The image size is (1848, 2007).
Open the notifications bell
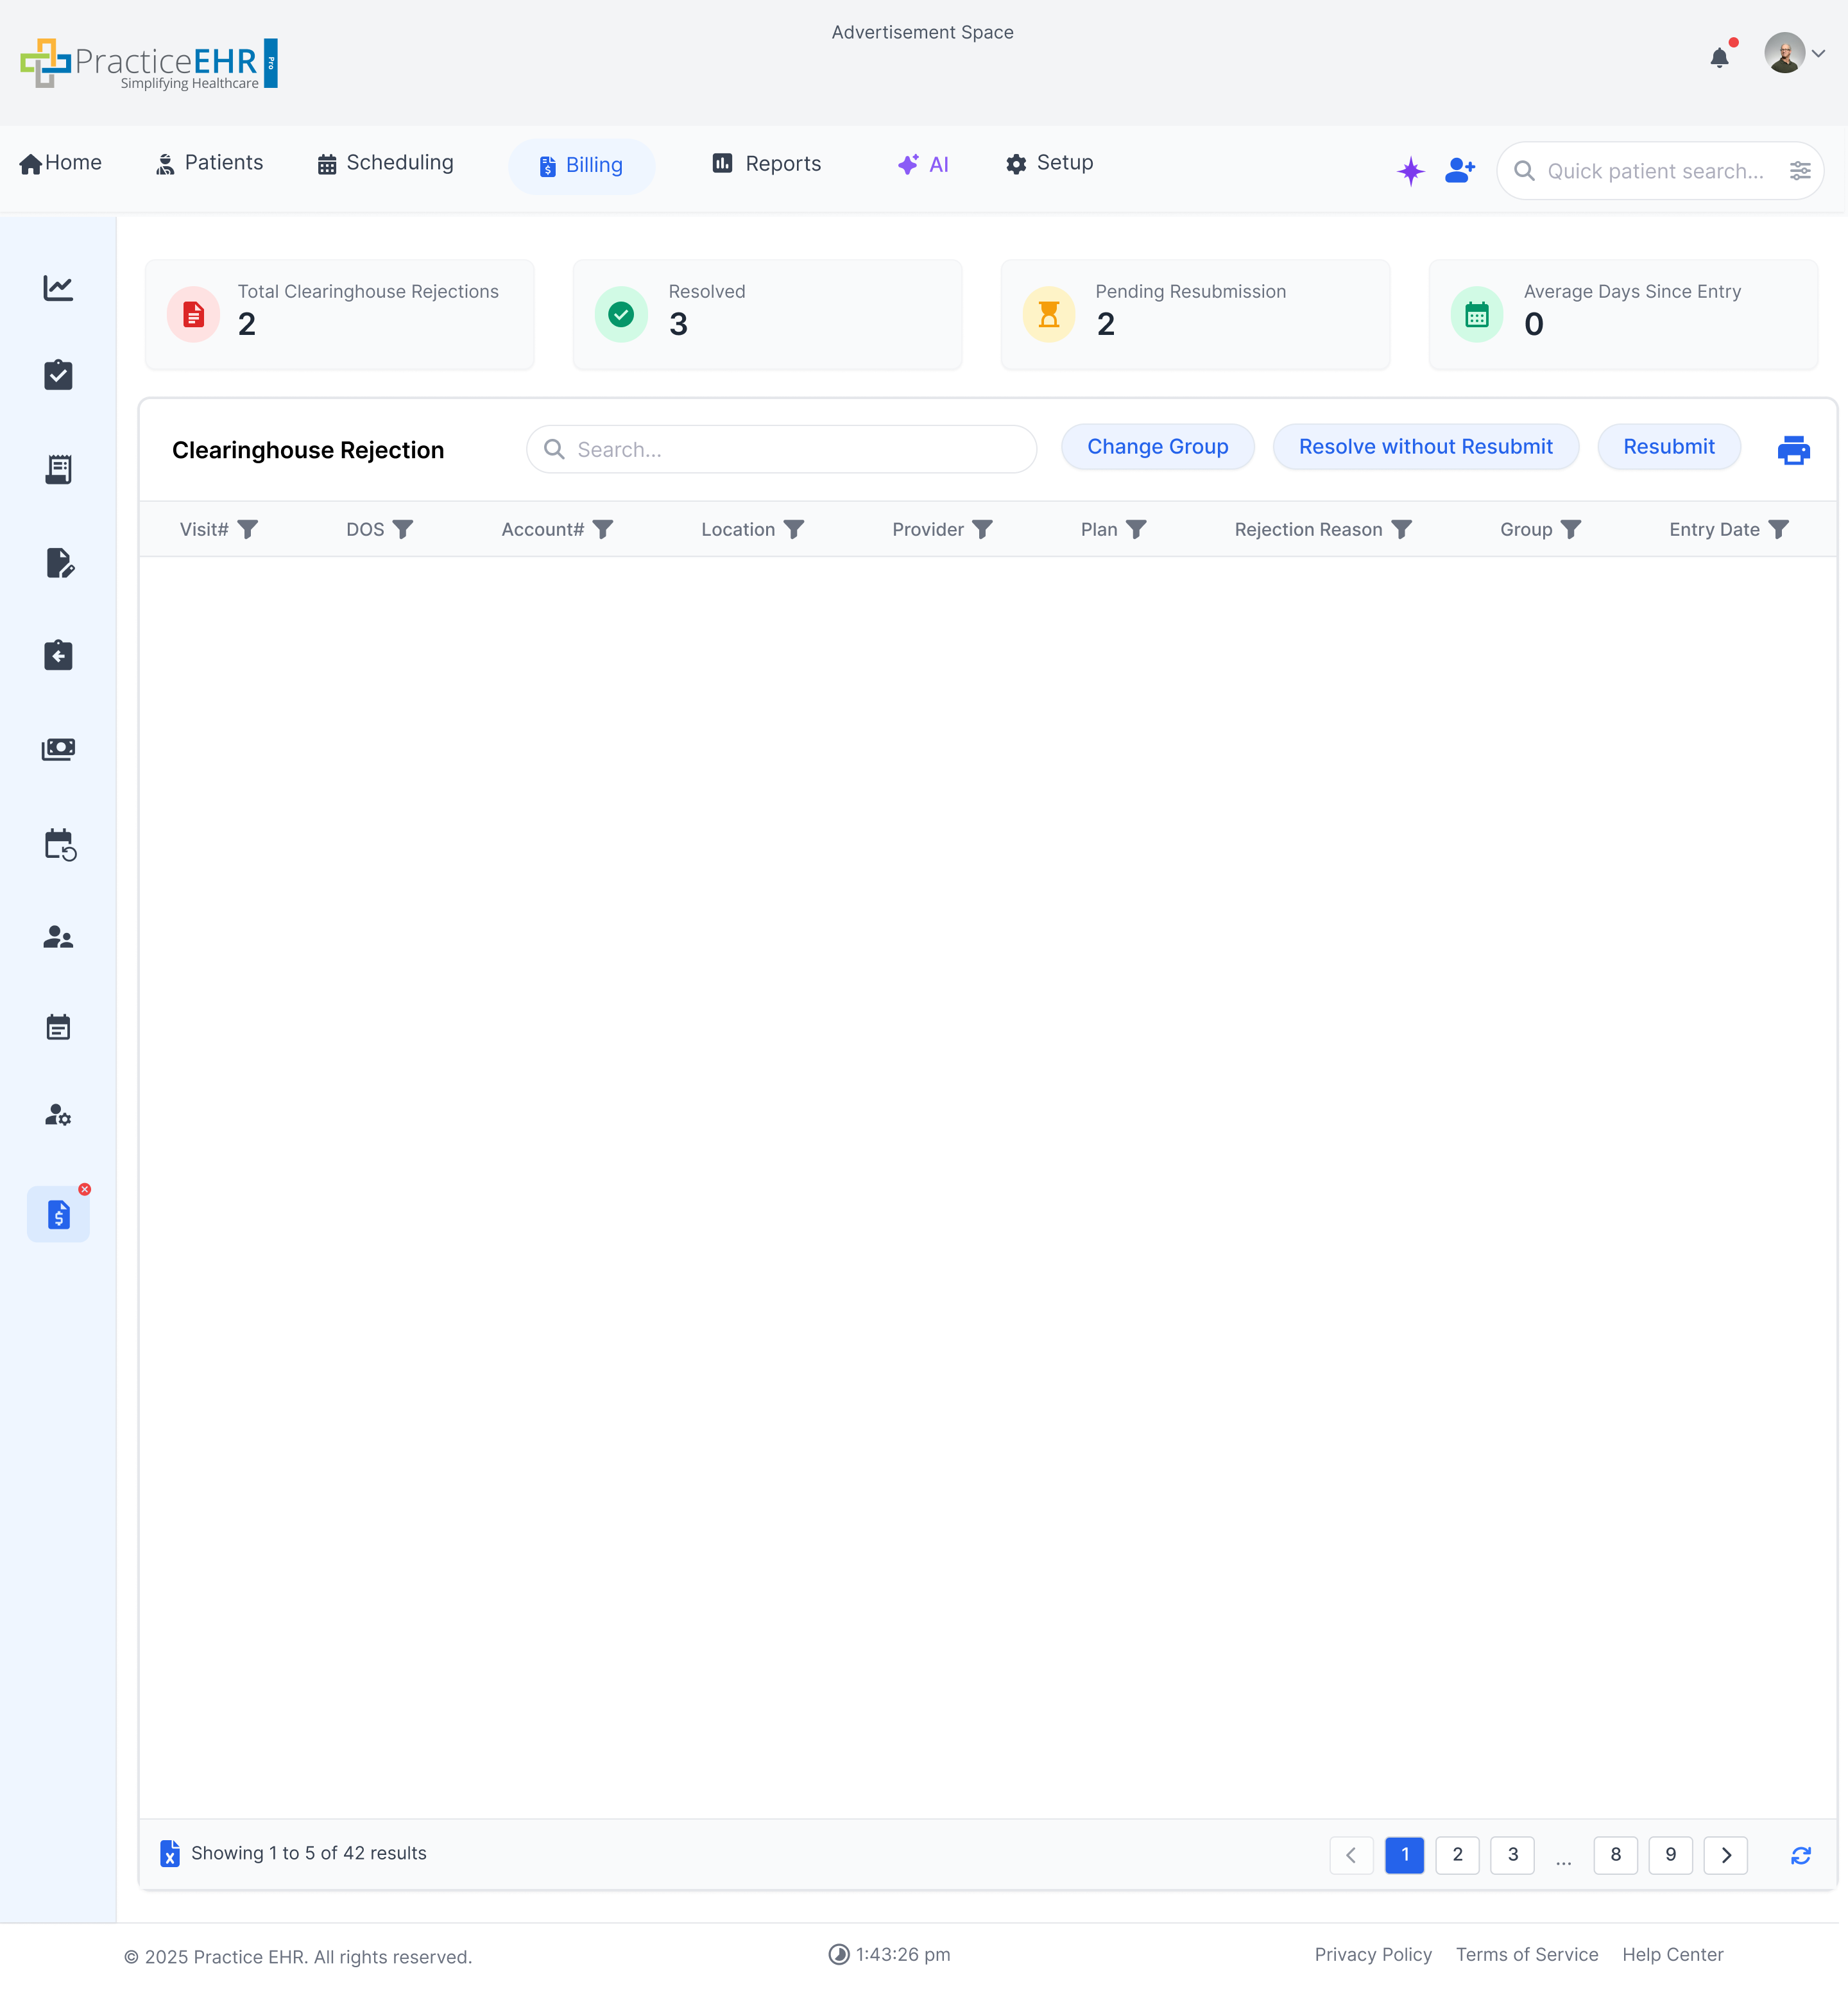(x=1720, y=57)
